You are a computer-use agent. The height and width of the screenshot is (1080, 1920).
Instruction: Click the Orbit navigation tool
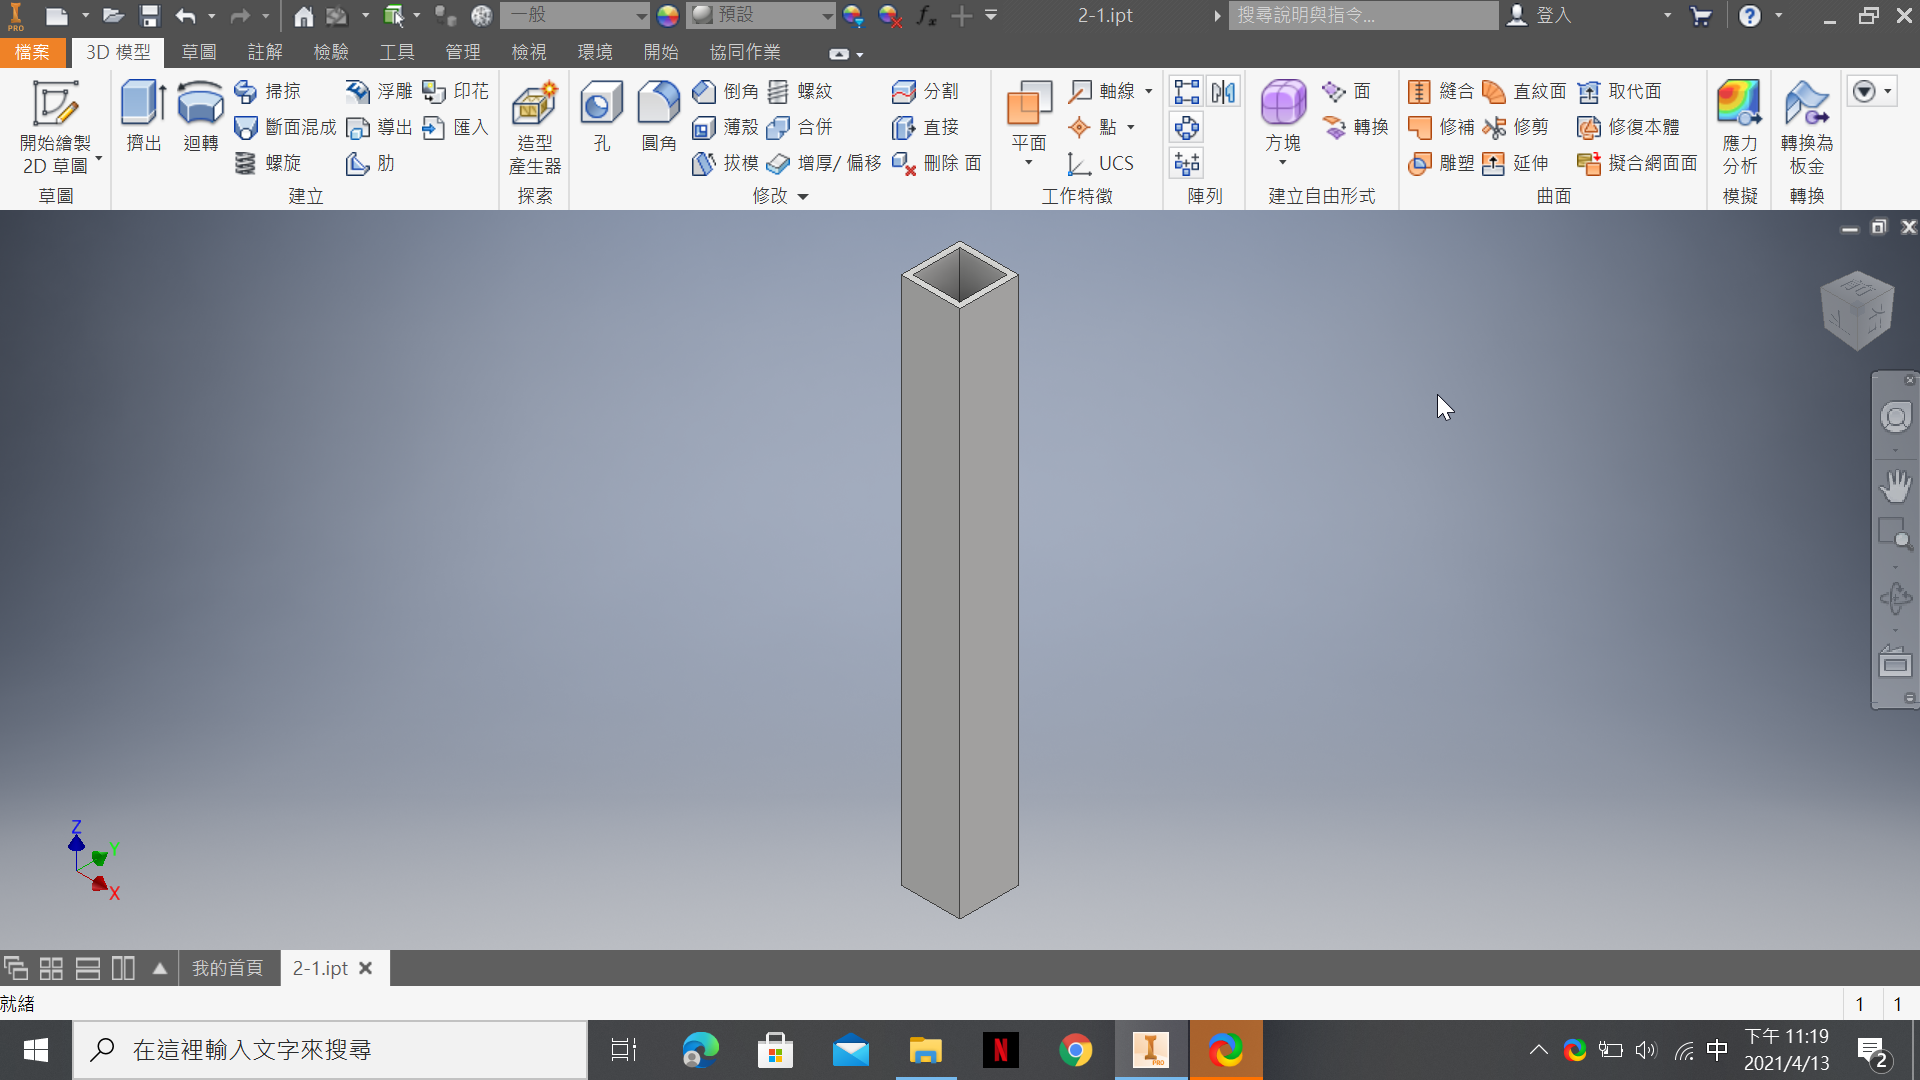click(x=1895, y=598)
